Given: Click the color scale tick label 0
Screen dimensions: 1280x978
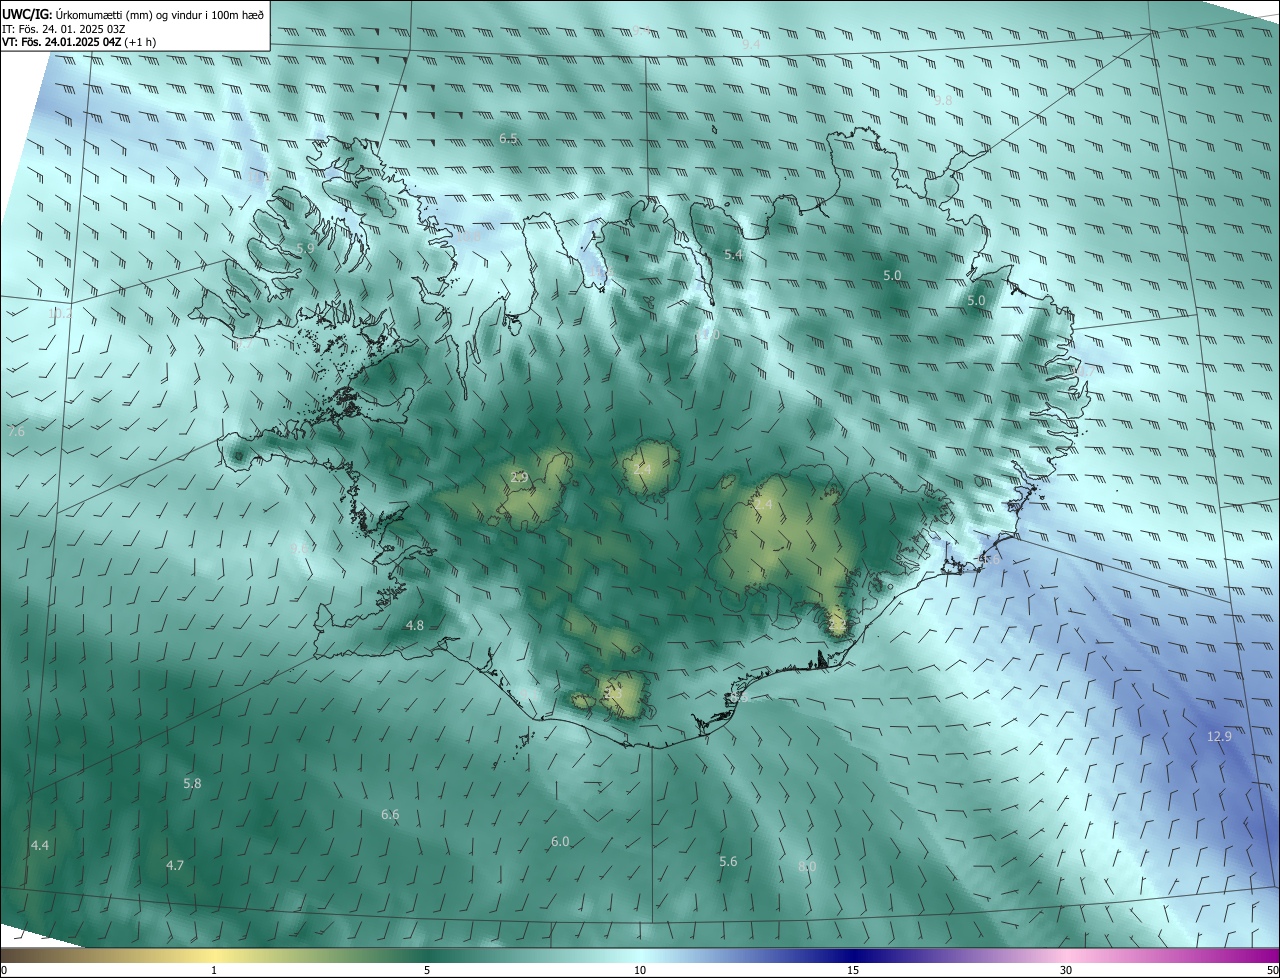Looking at the screenshot, I should [x=4, y=970].
